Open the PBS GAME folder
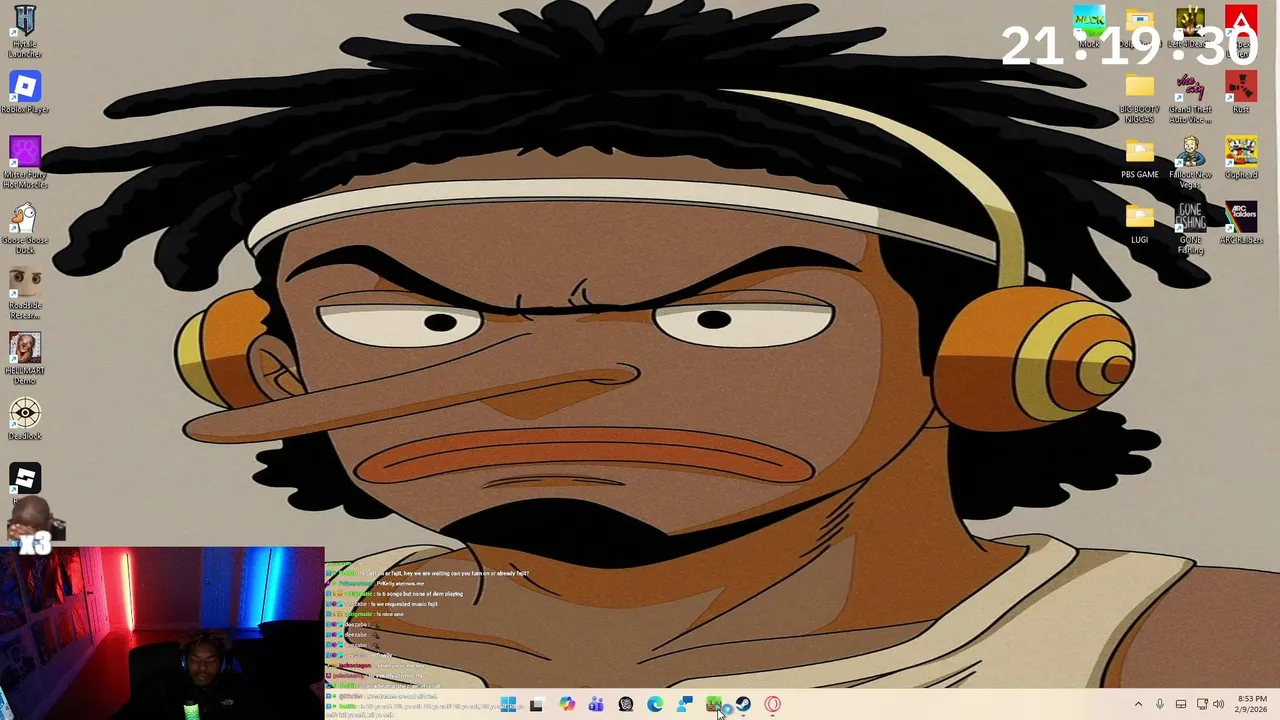1280x720 pixels. (x=1139, y=158)
